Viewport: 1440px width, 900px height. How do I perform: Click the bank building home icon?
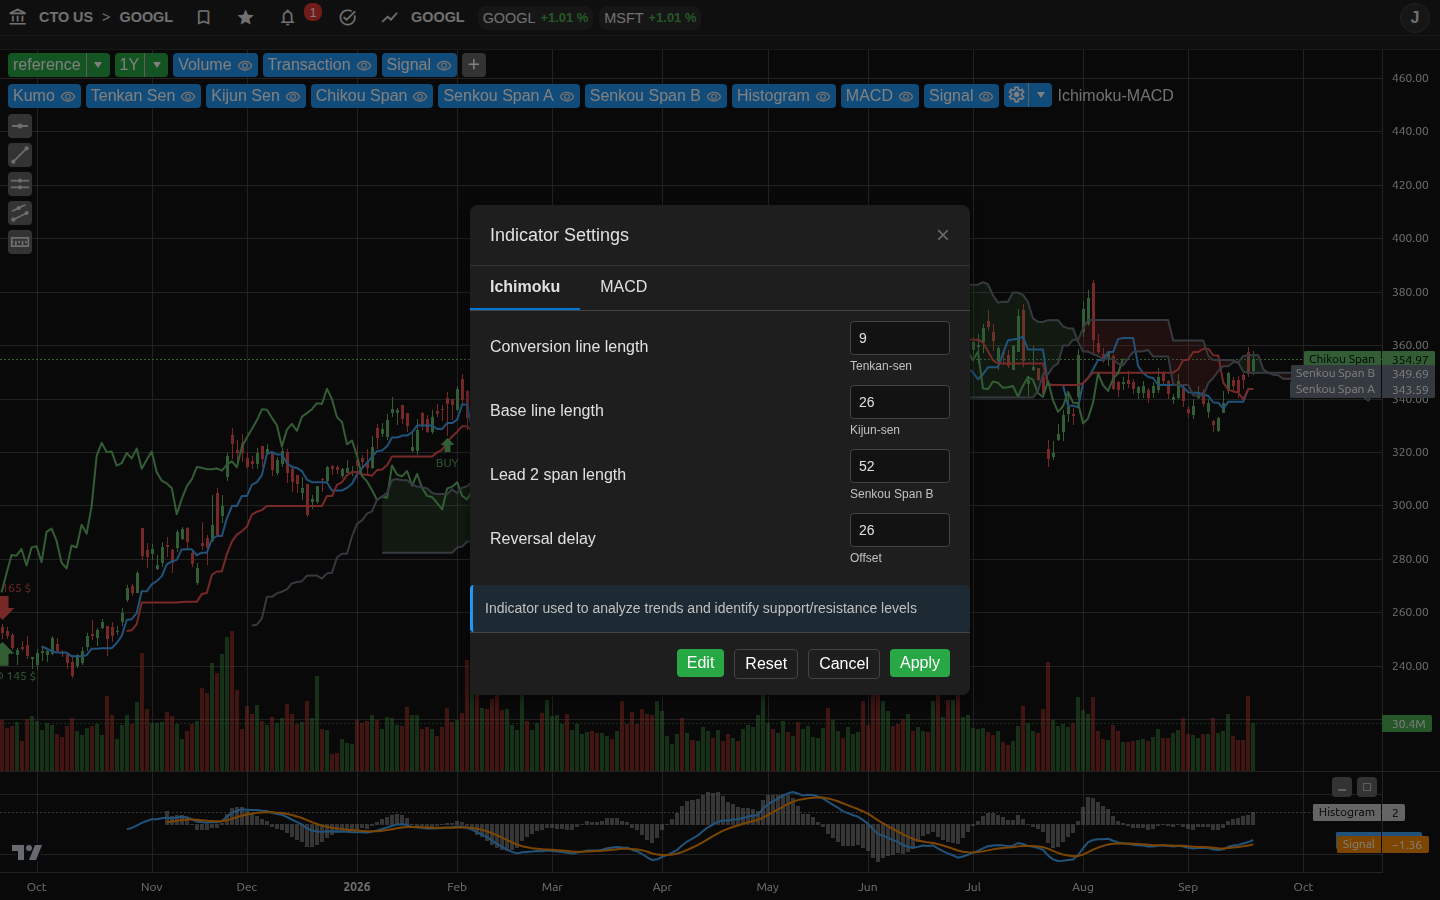click(x=17, y=17)
